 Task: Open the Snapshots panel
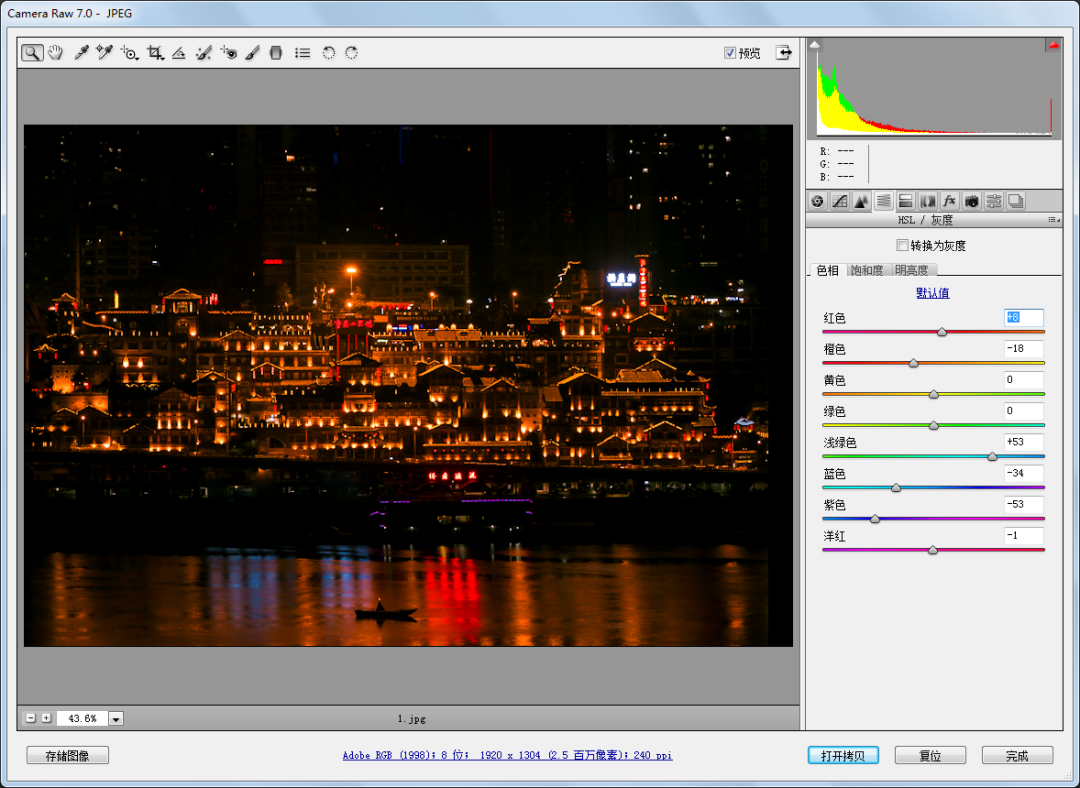click(x=1015, y=201)
